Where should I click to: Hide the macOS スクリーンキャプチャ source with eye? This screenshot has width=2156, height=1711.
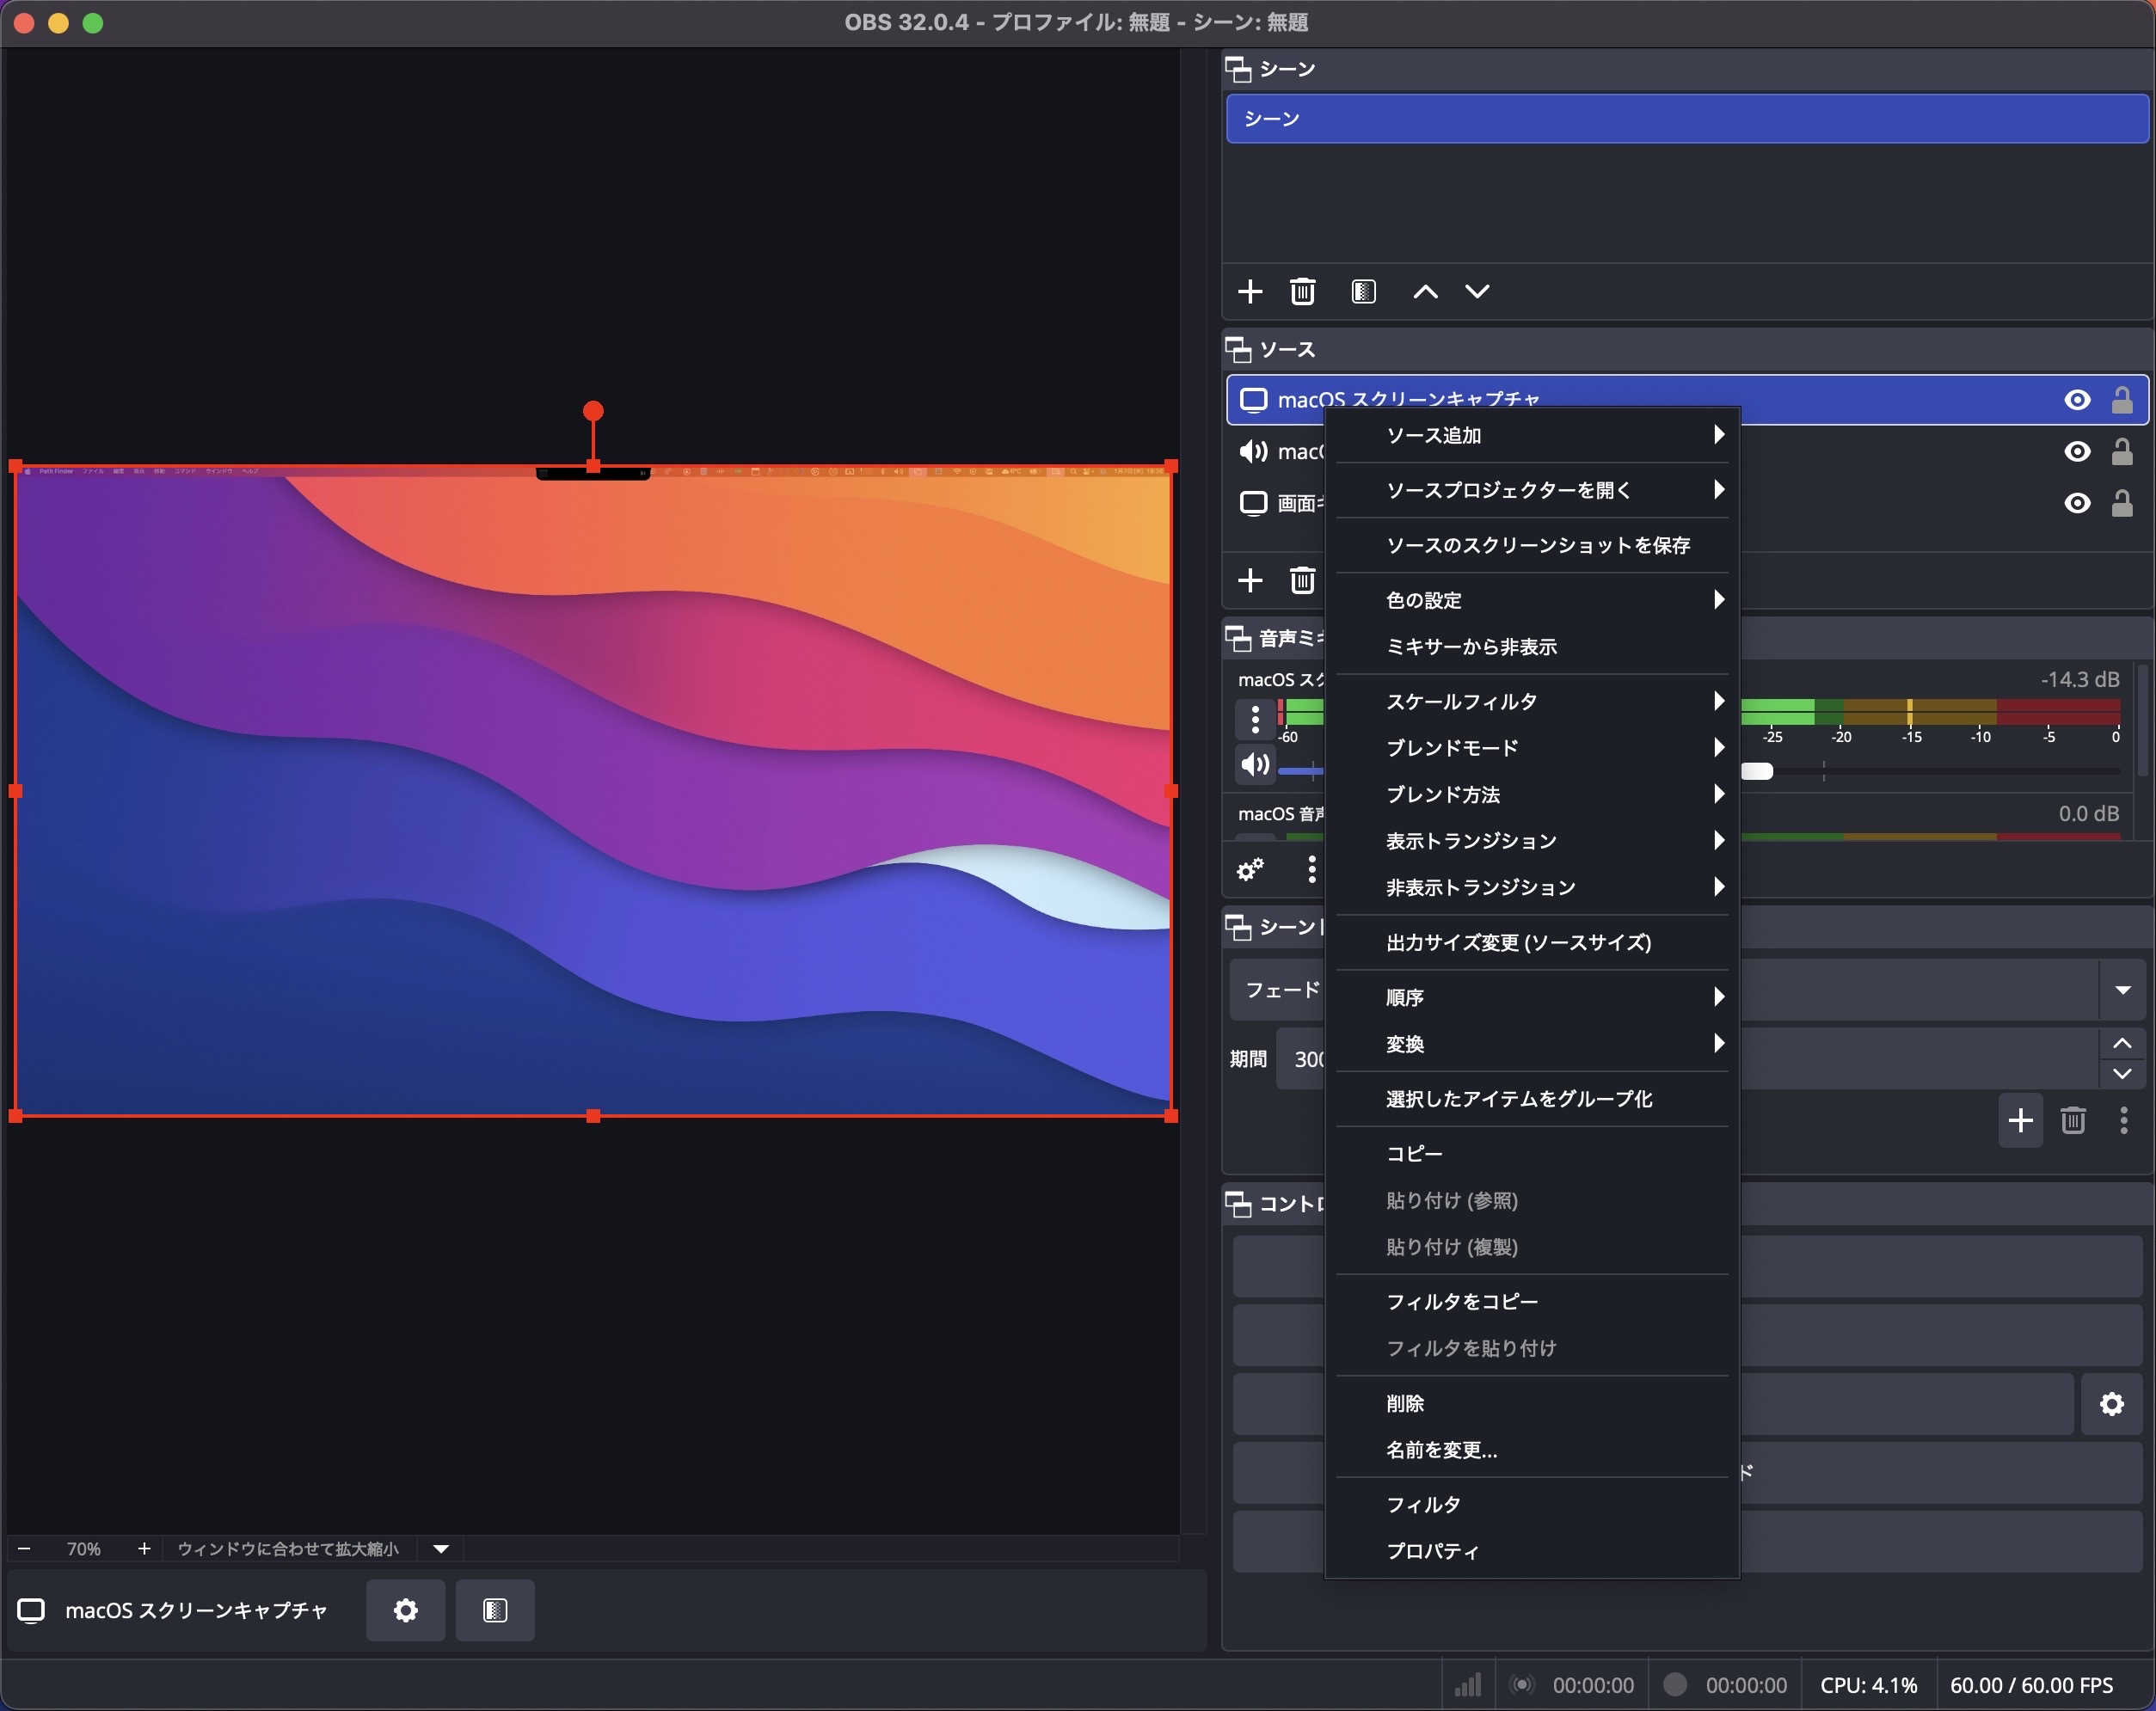(2077, 400)
